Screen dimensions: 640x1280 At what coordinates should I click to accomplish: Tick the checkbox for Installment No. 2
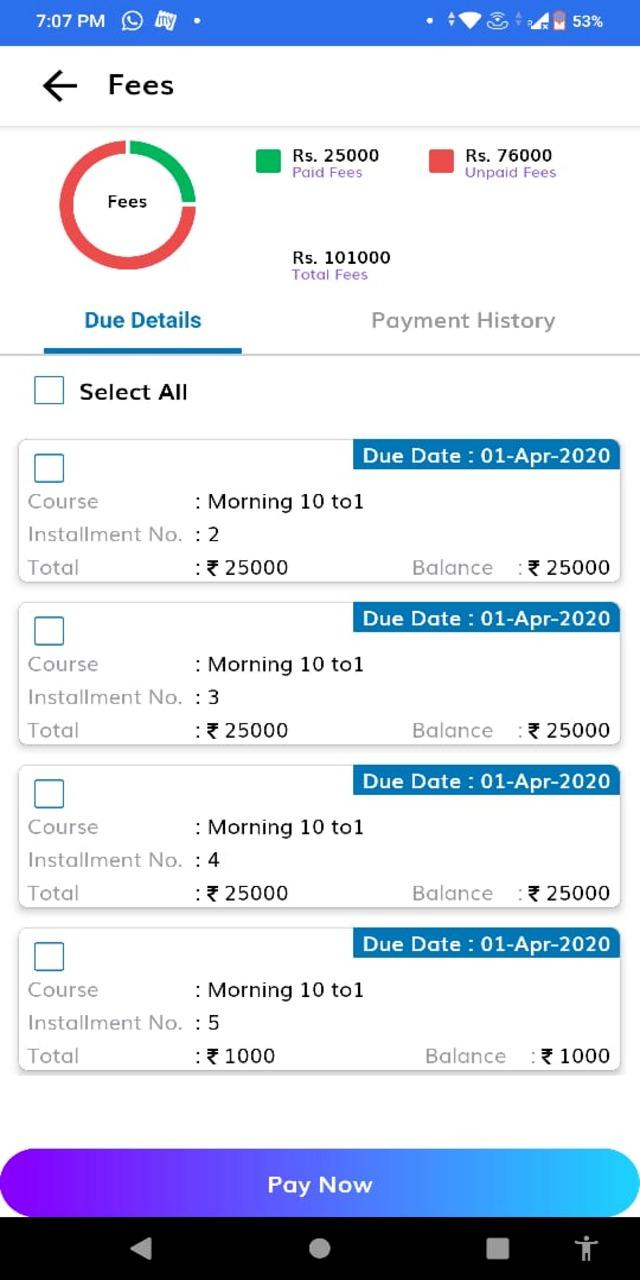pos(49,468)
